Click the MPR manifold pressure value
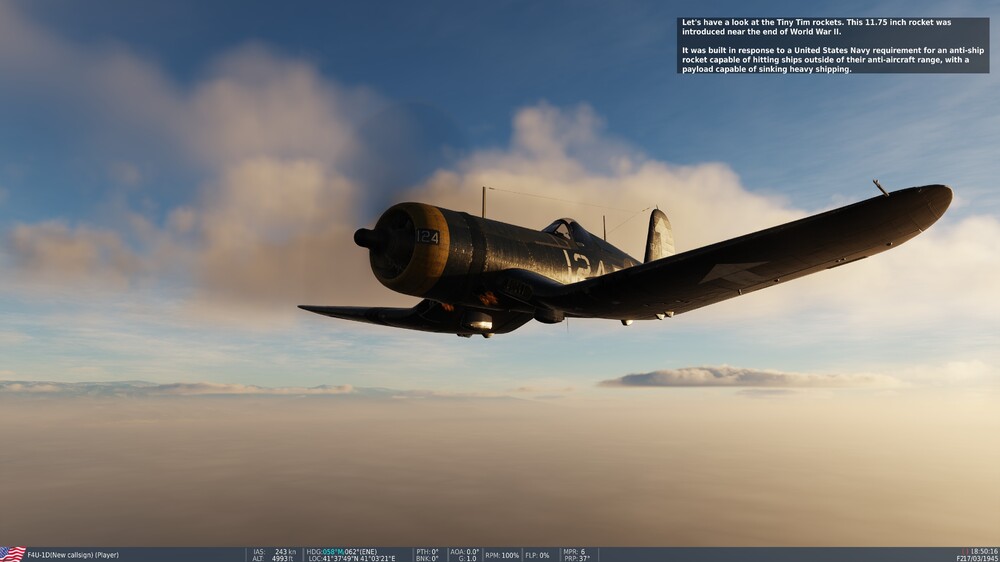The image size is (1000, 562). coord(574,551)
